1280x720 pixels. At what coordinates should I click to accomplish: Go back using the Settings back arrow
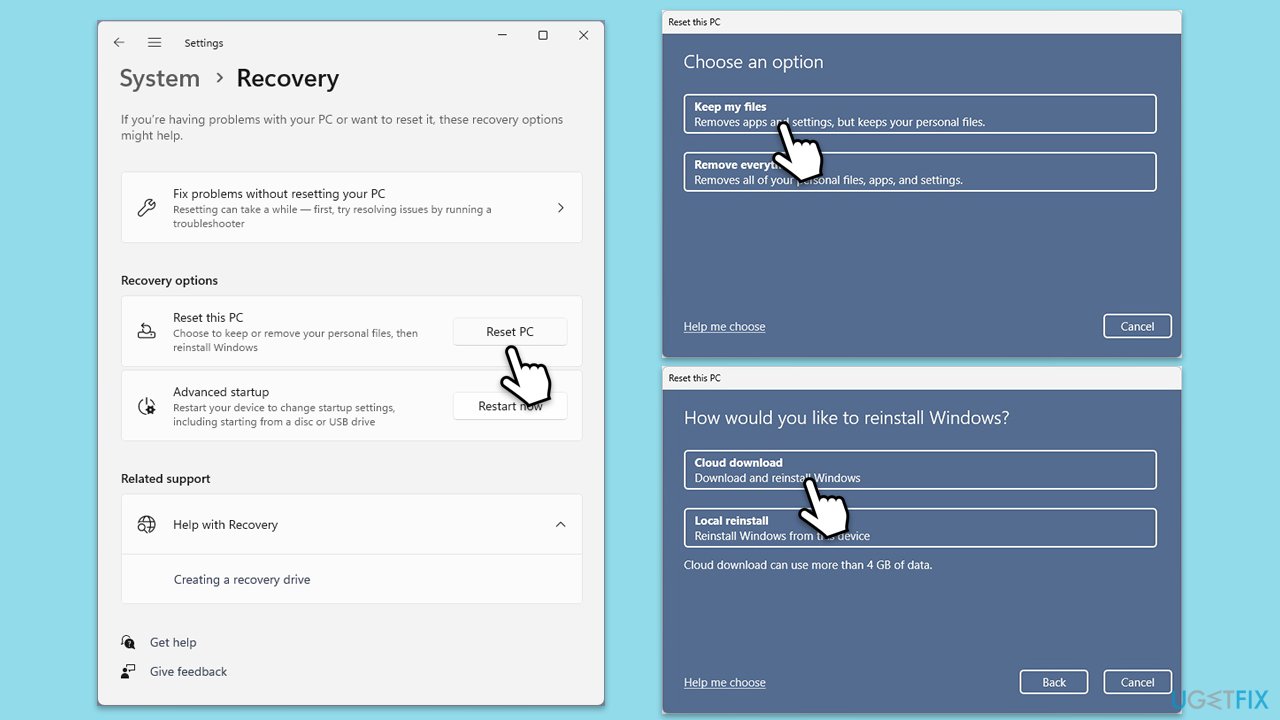point(119,43)
